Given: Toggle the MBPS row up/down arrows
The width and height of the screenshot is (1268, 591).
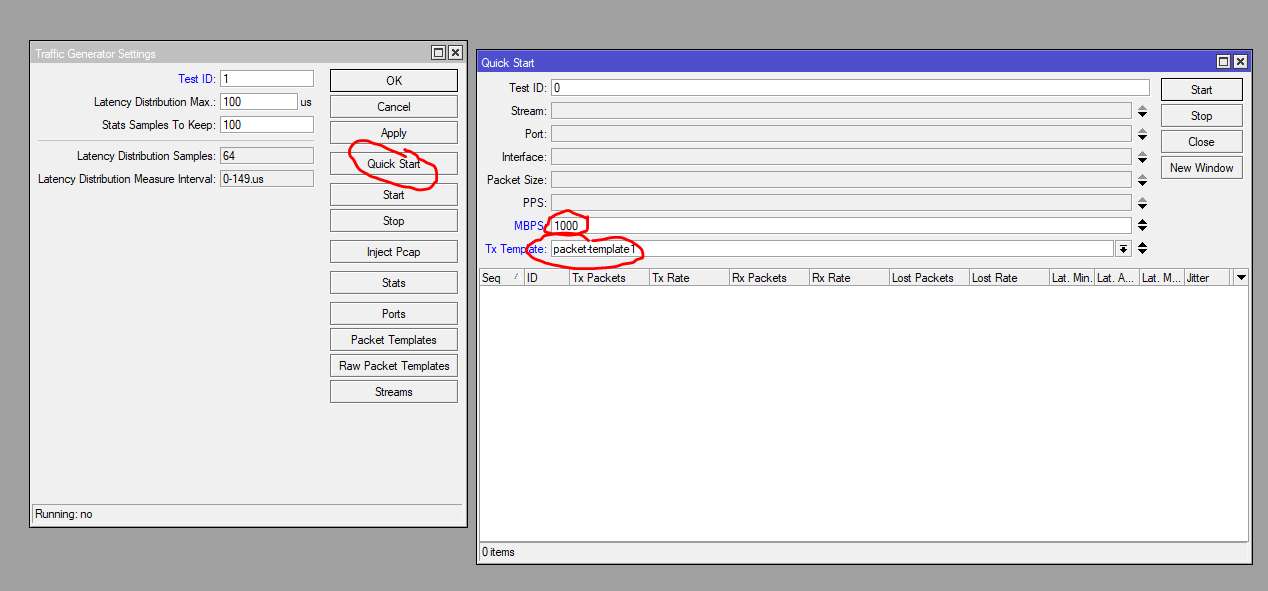Looking at the screenshot, I should pos(1142,226).
